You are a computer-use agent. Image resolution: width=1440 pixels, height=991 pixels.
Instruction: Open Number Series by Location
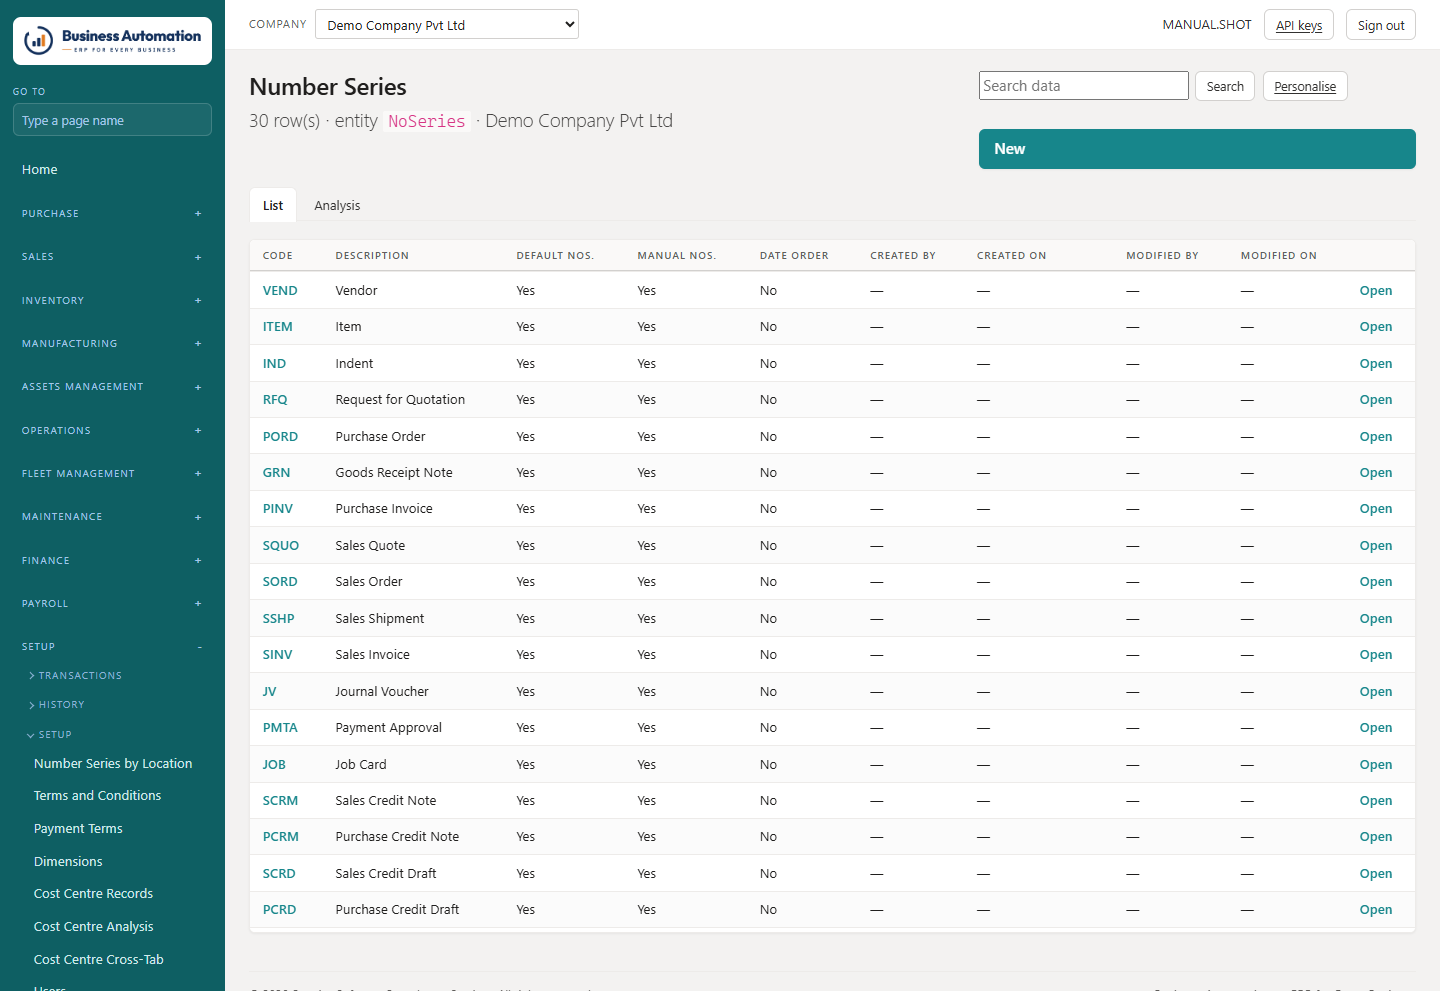tap(113, 764)
